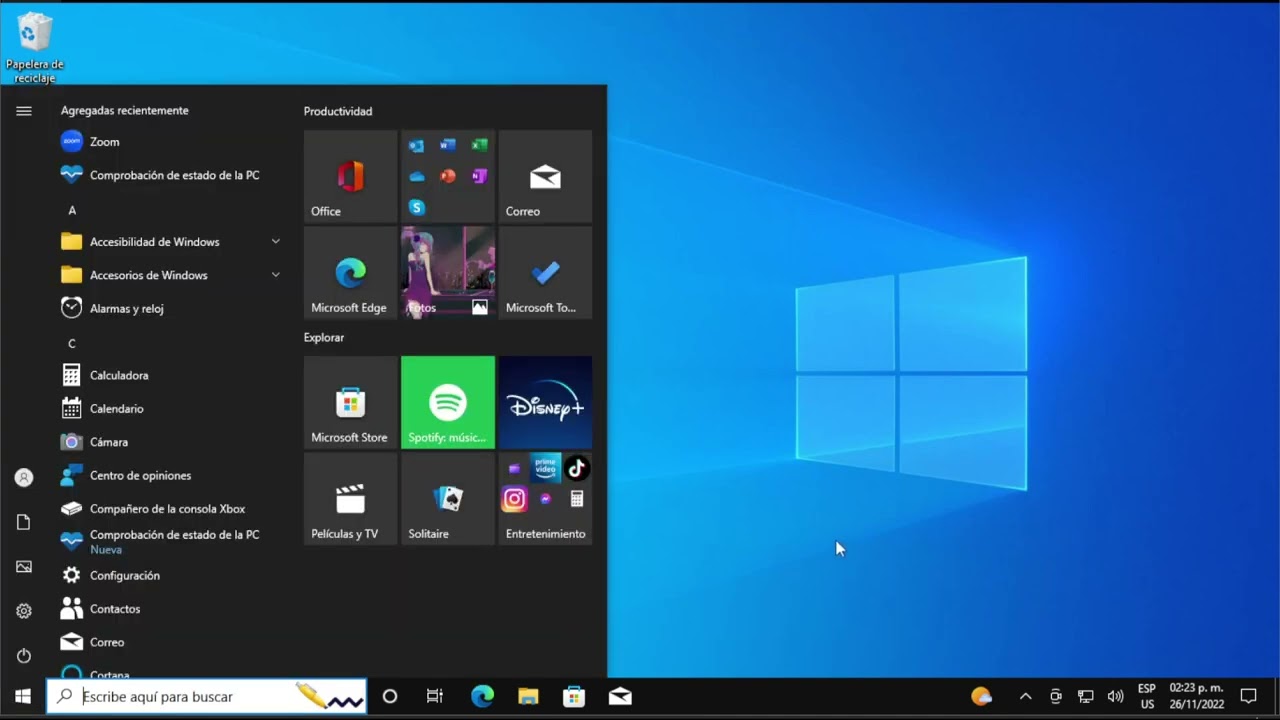Image resolution: width=1280 pixels, height=720 pixels.
Task: Open Task View on taskbar
Action: [435, 697]
